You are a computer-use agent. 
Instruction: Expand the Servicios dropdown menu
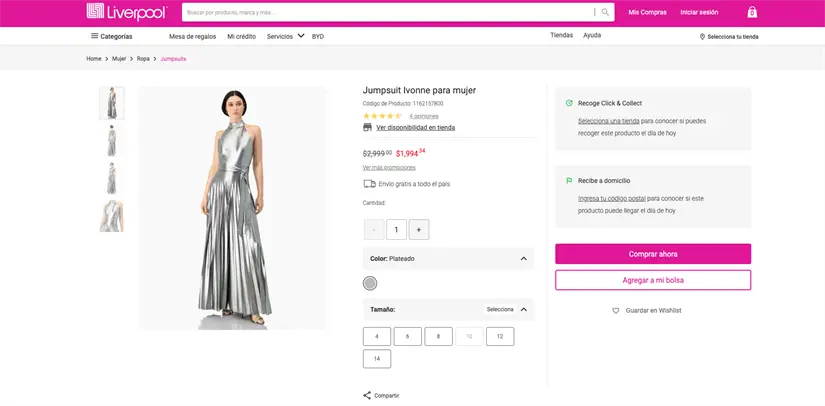click(x=285, y=36)
